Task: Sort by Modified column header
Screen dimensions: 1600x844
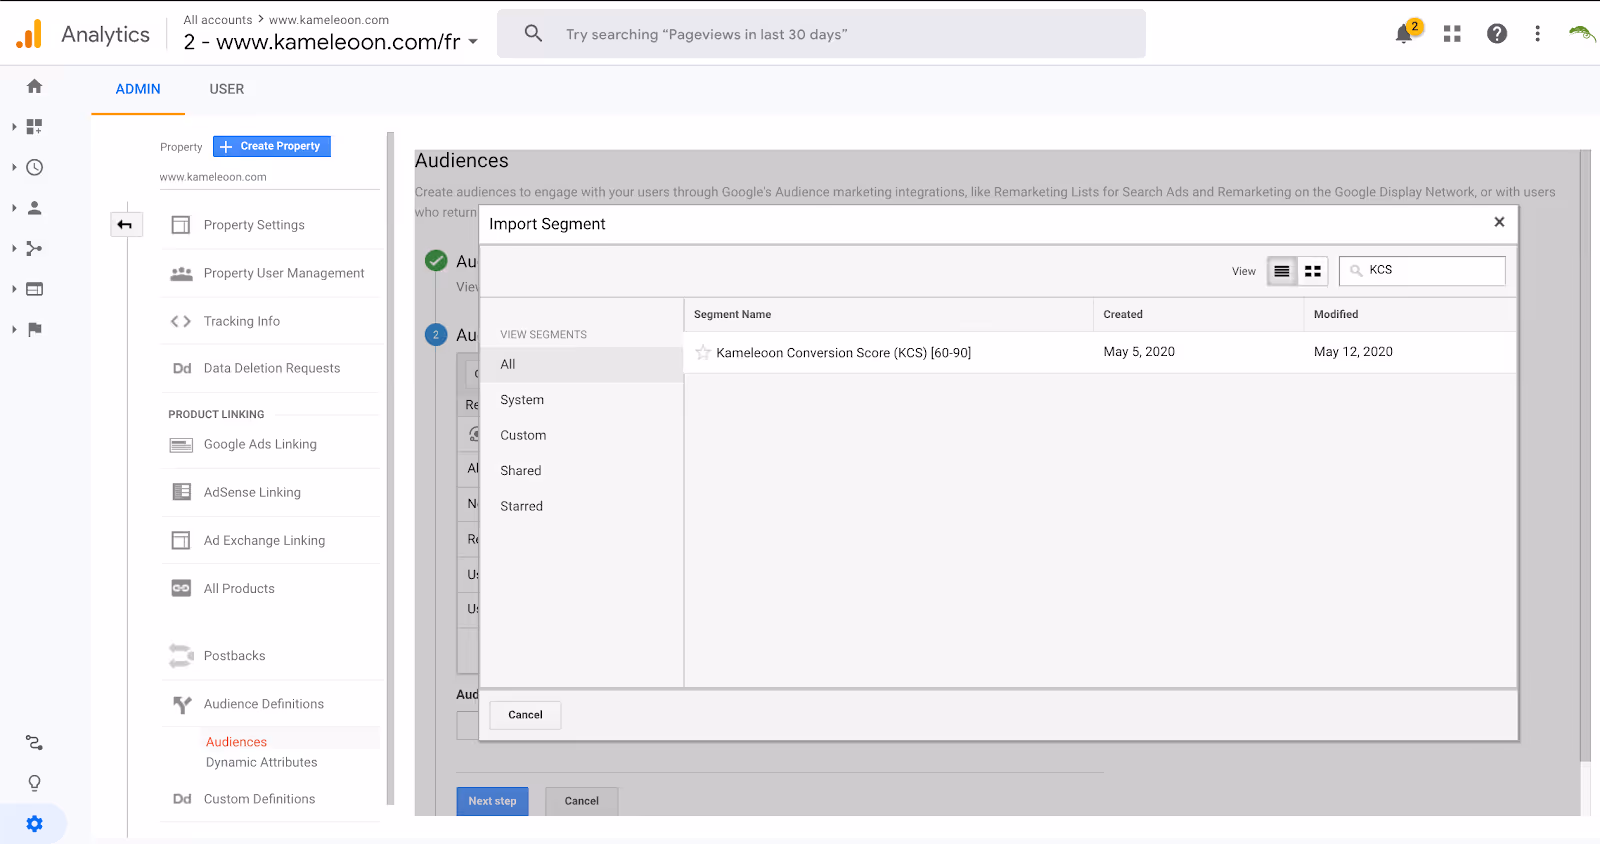Action: (x=1335, y=314)
